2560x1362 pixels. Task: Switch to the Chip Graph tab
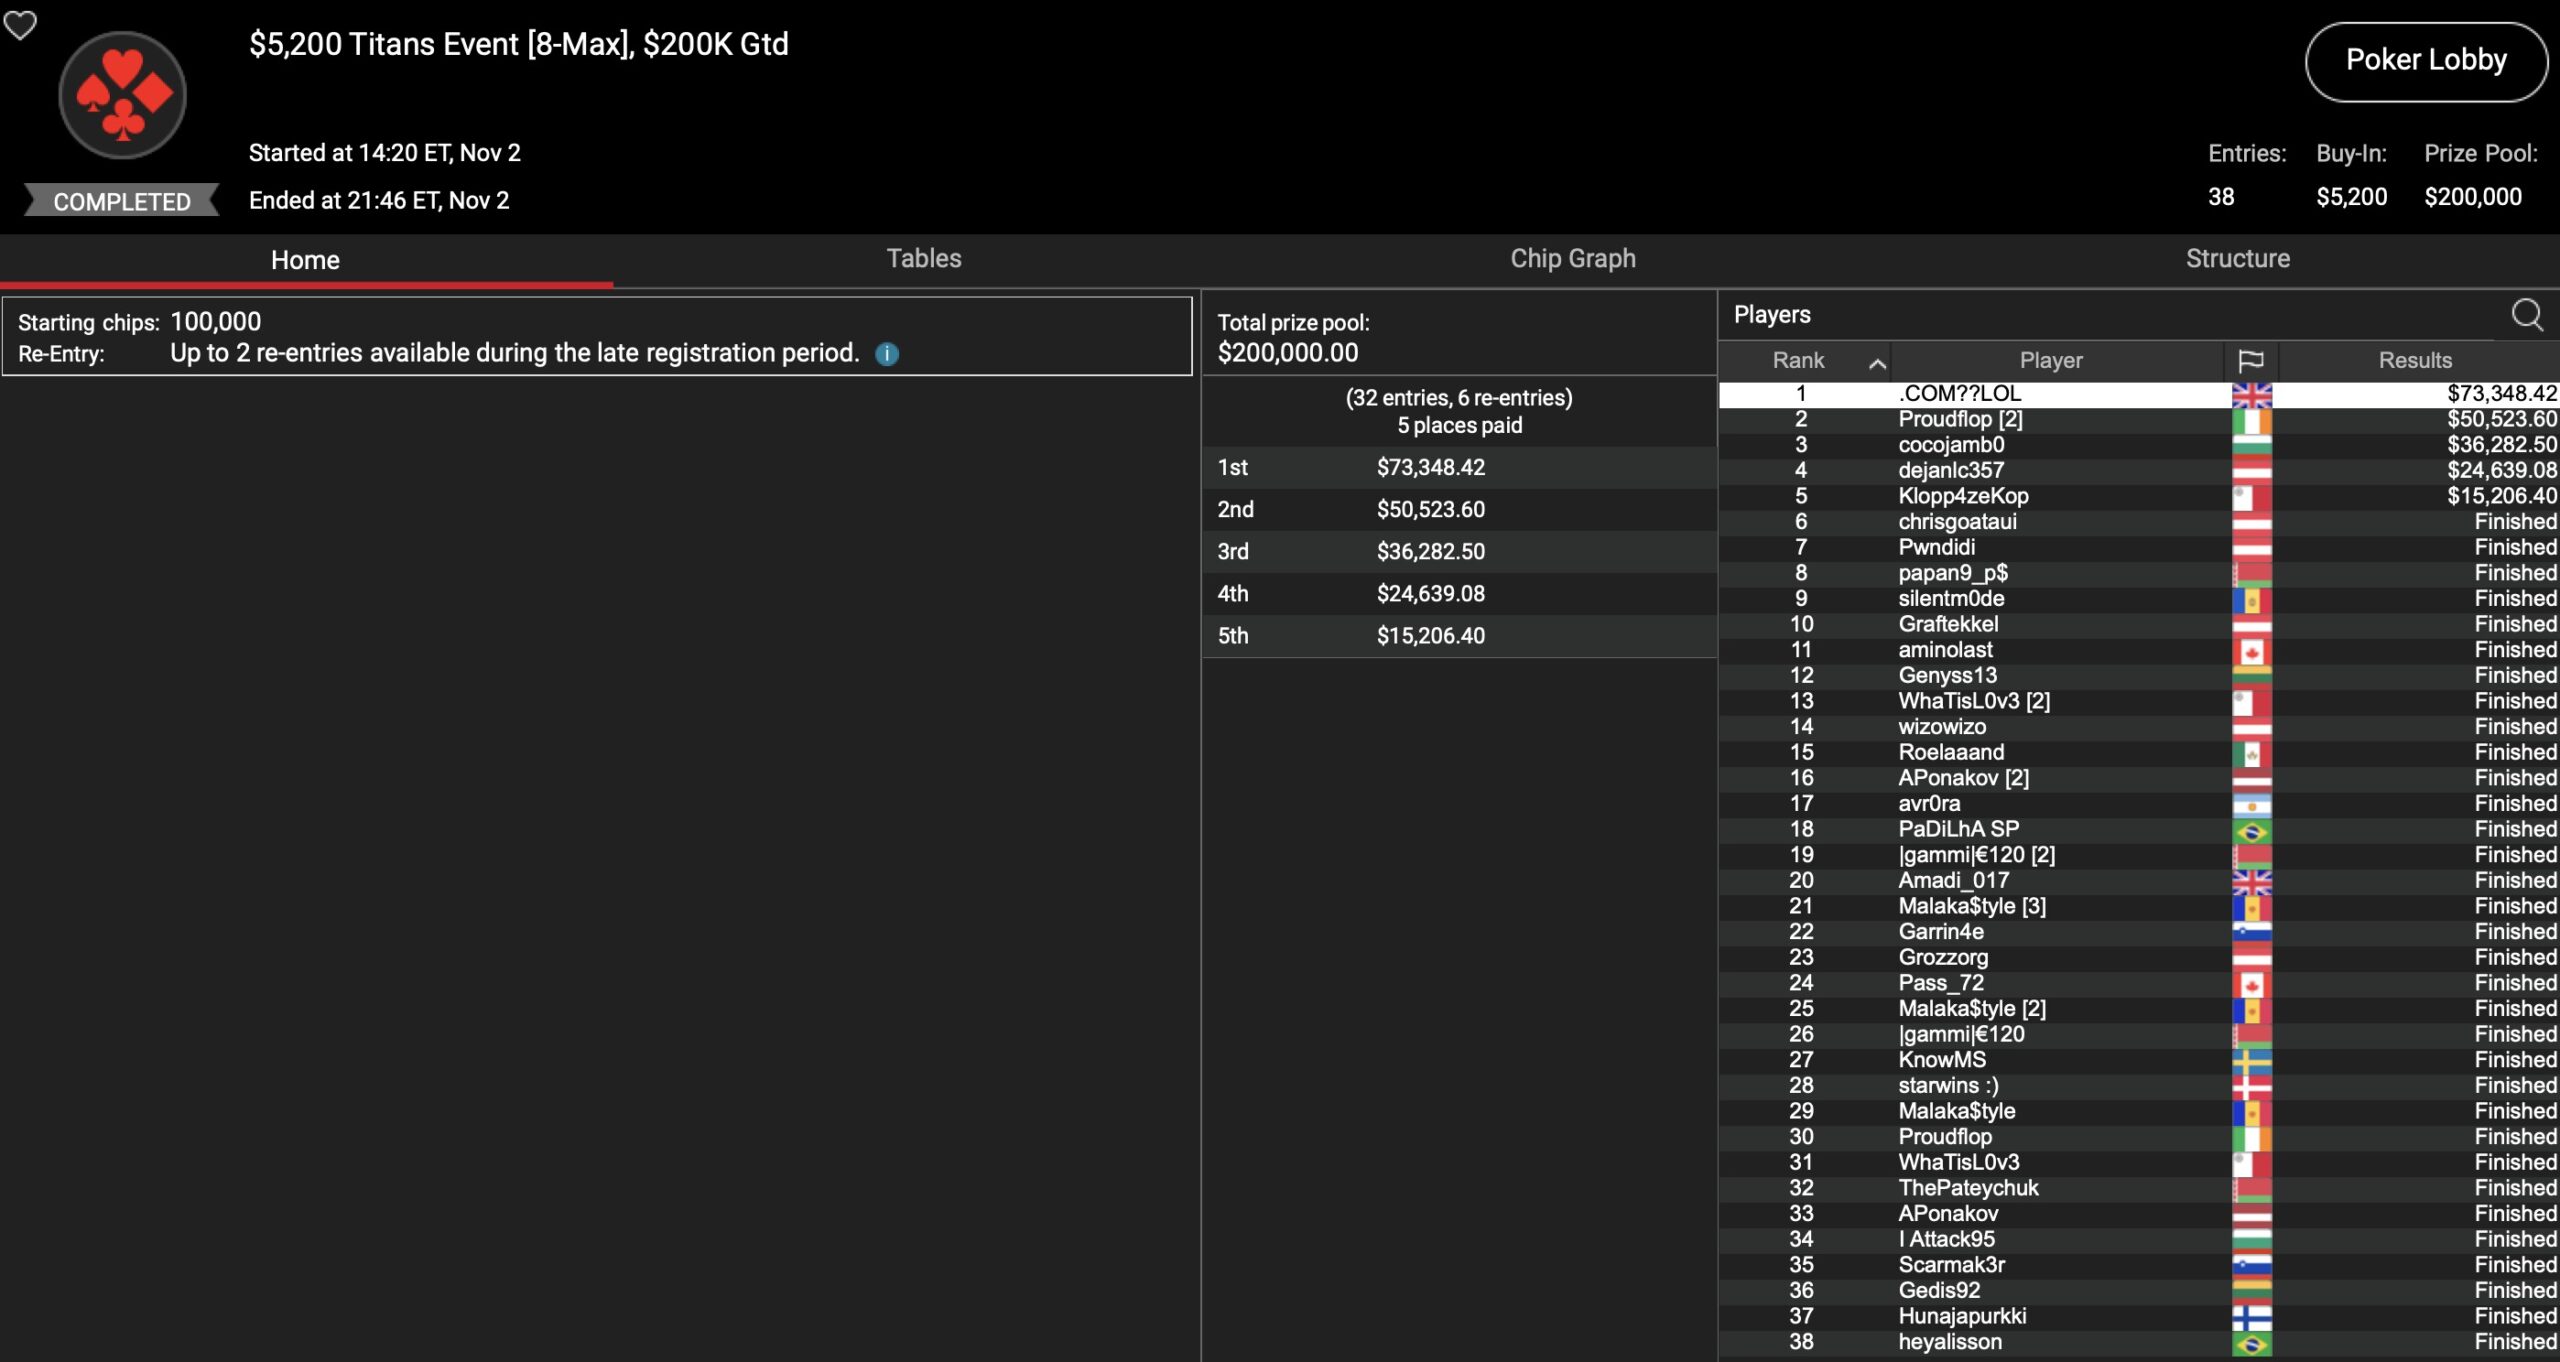(1572, 259)
